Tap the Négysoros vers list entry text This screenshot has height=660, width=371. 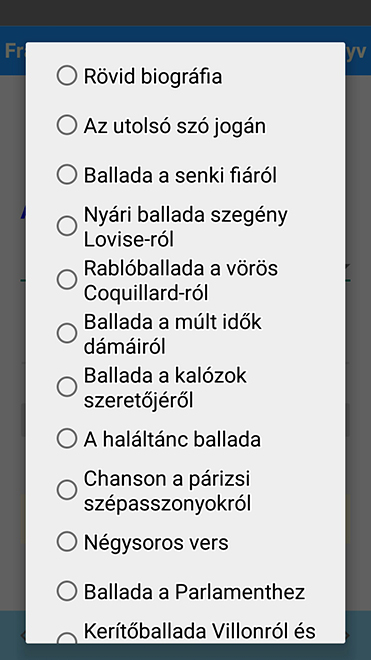coord(156,543)
